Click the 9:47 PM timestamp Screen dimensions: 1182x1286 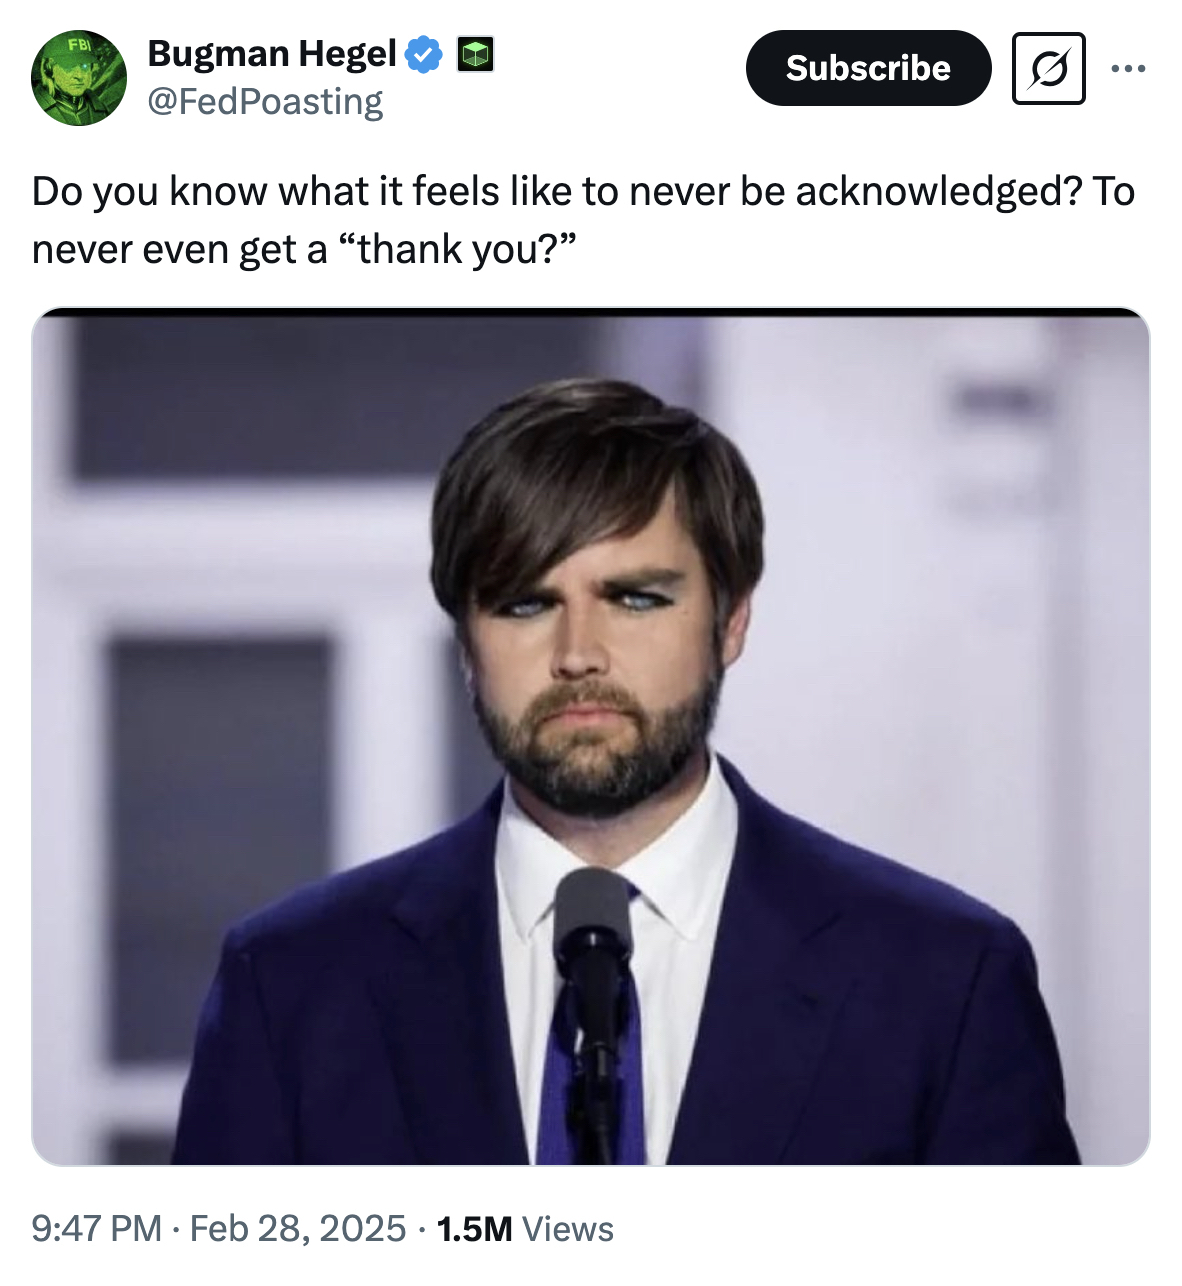point(96,1228)
